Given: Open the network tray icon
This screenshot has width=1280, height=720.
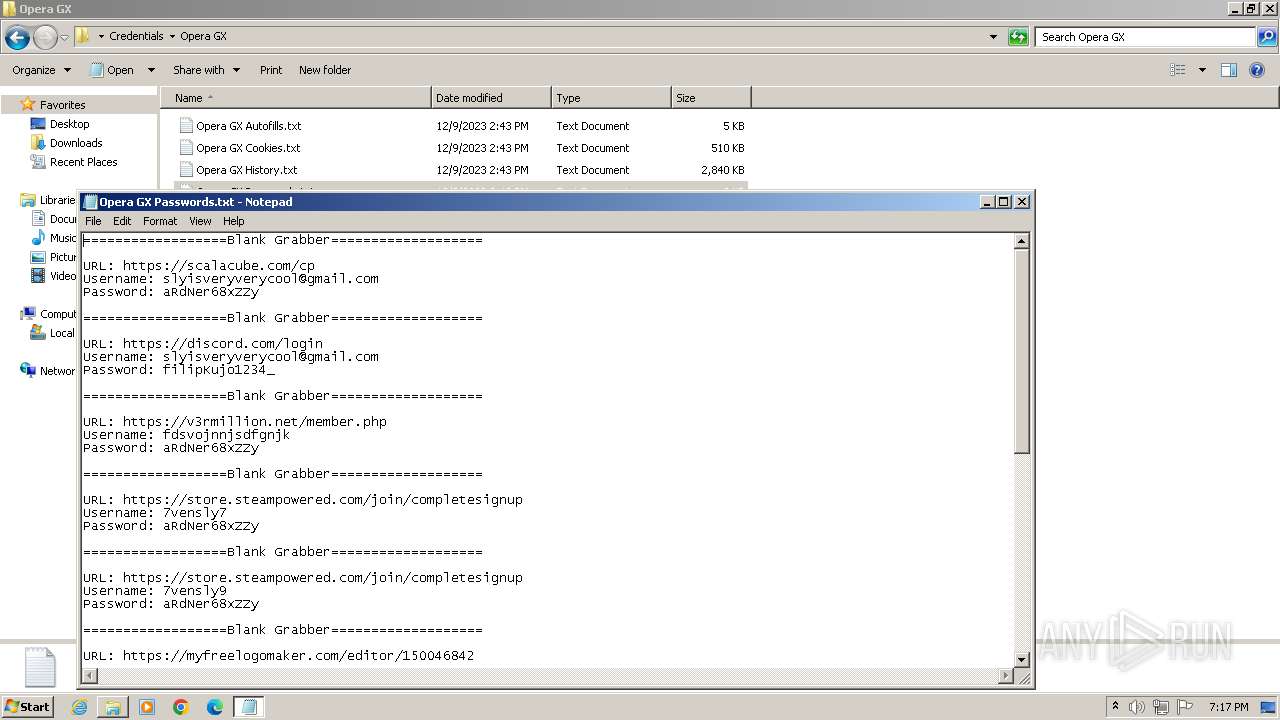Looking at the screenshot, I should click(x=1161, y=707).
